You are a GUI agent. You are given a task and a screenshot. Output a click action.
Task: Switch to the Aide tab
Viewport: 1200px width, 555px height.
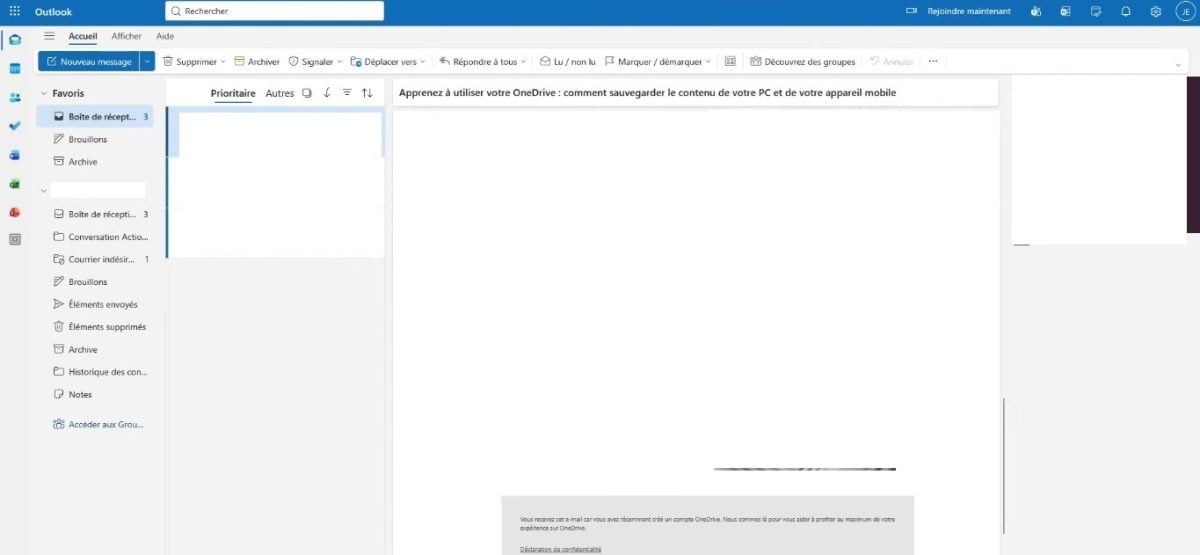click(x=165, y=36)
